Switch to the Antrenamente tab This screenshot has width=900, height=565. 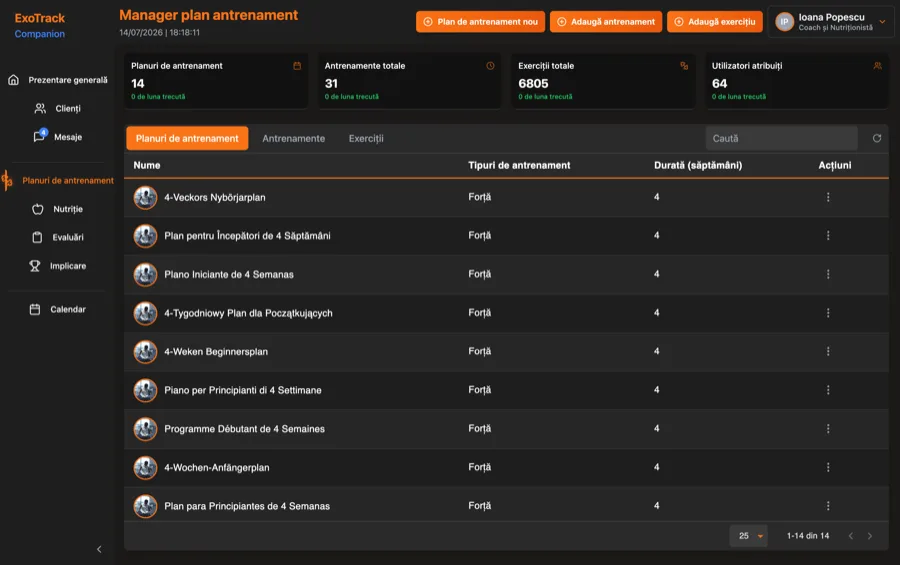point(293,138)
